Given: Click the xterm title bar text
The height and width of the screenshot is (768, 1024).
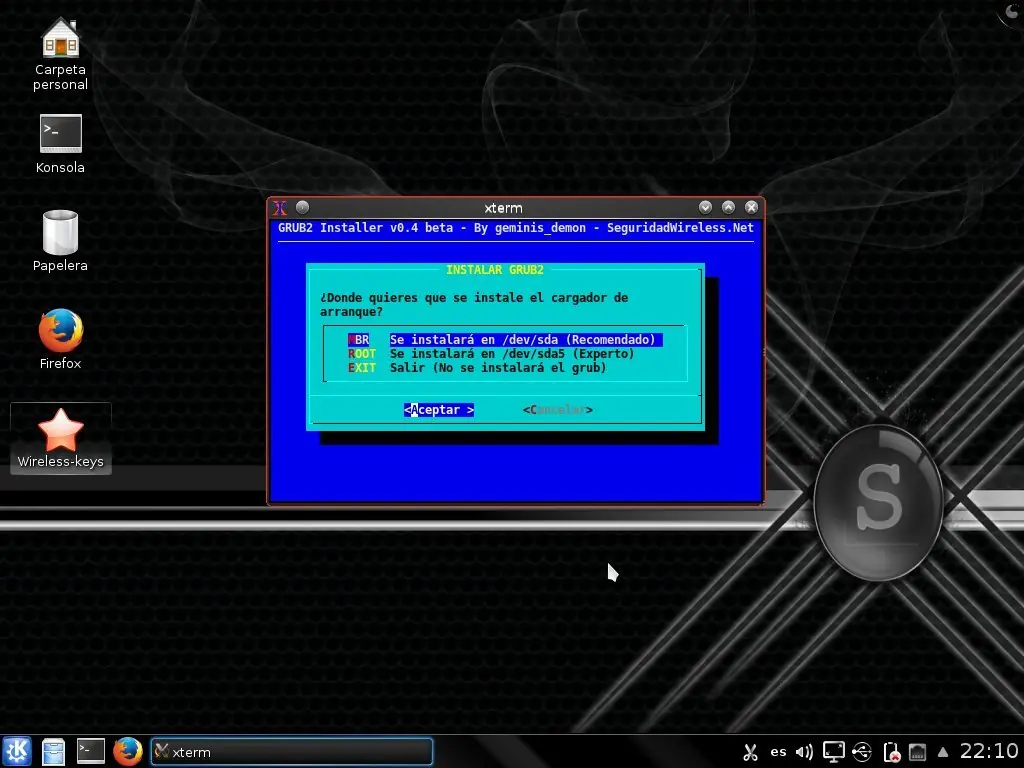Looking at the screenshot, I should coord(504,208).
